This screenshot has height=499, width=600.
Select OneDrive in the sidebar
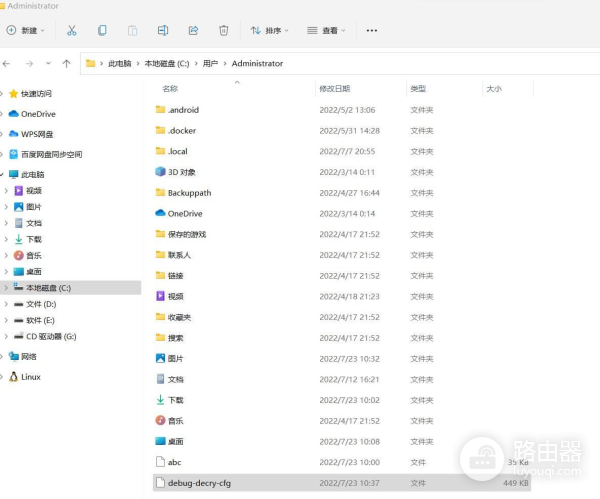click(x=38, y=114)
